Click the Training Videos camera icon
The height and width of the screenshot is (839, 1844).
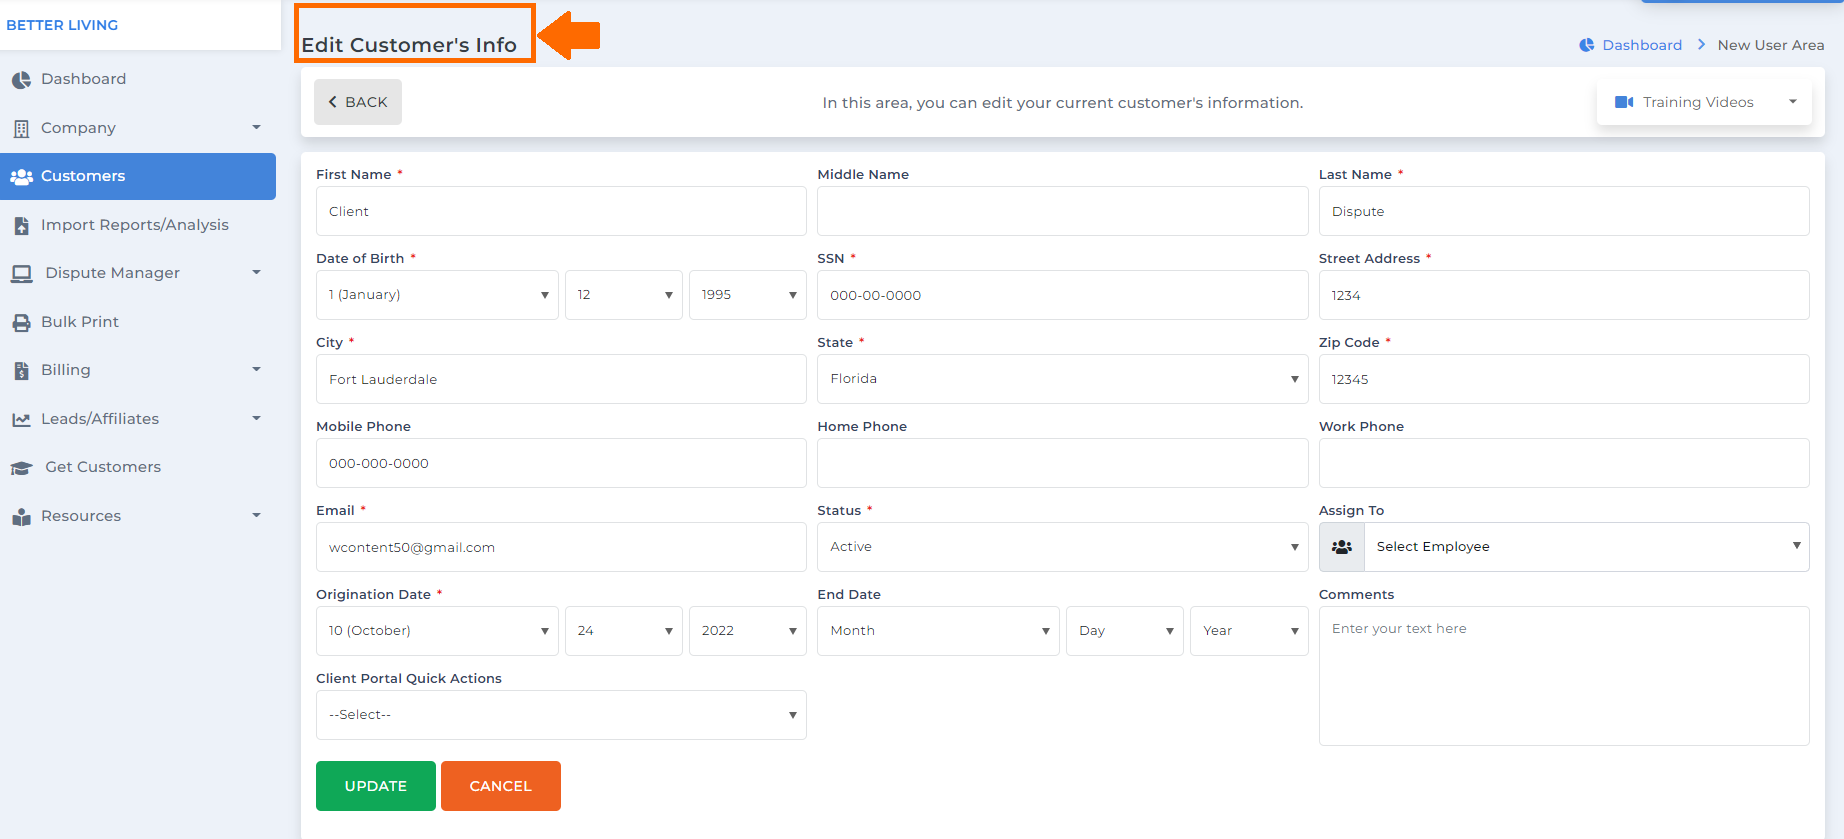tap(1624, 102)
